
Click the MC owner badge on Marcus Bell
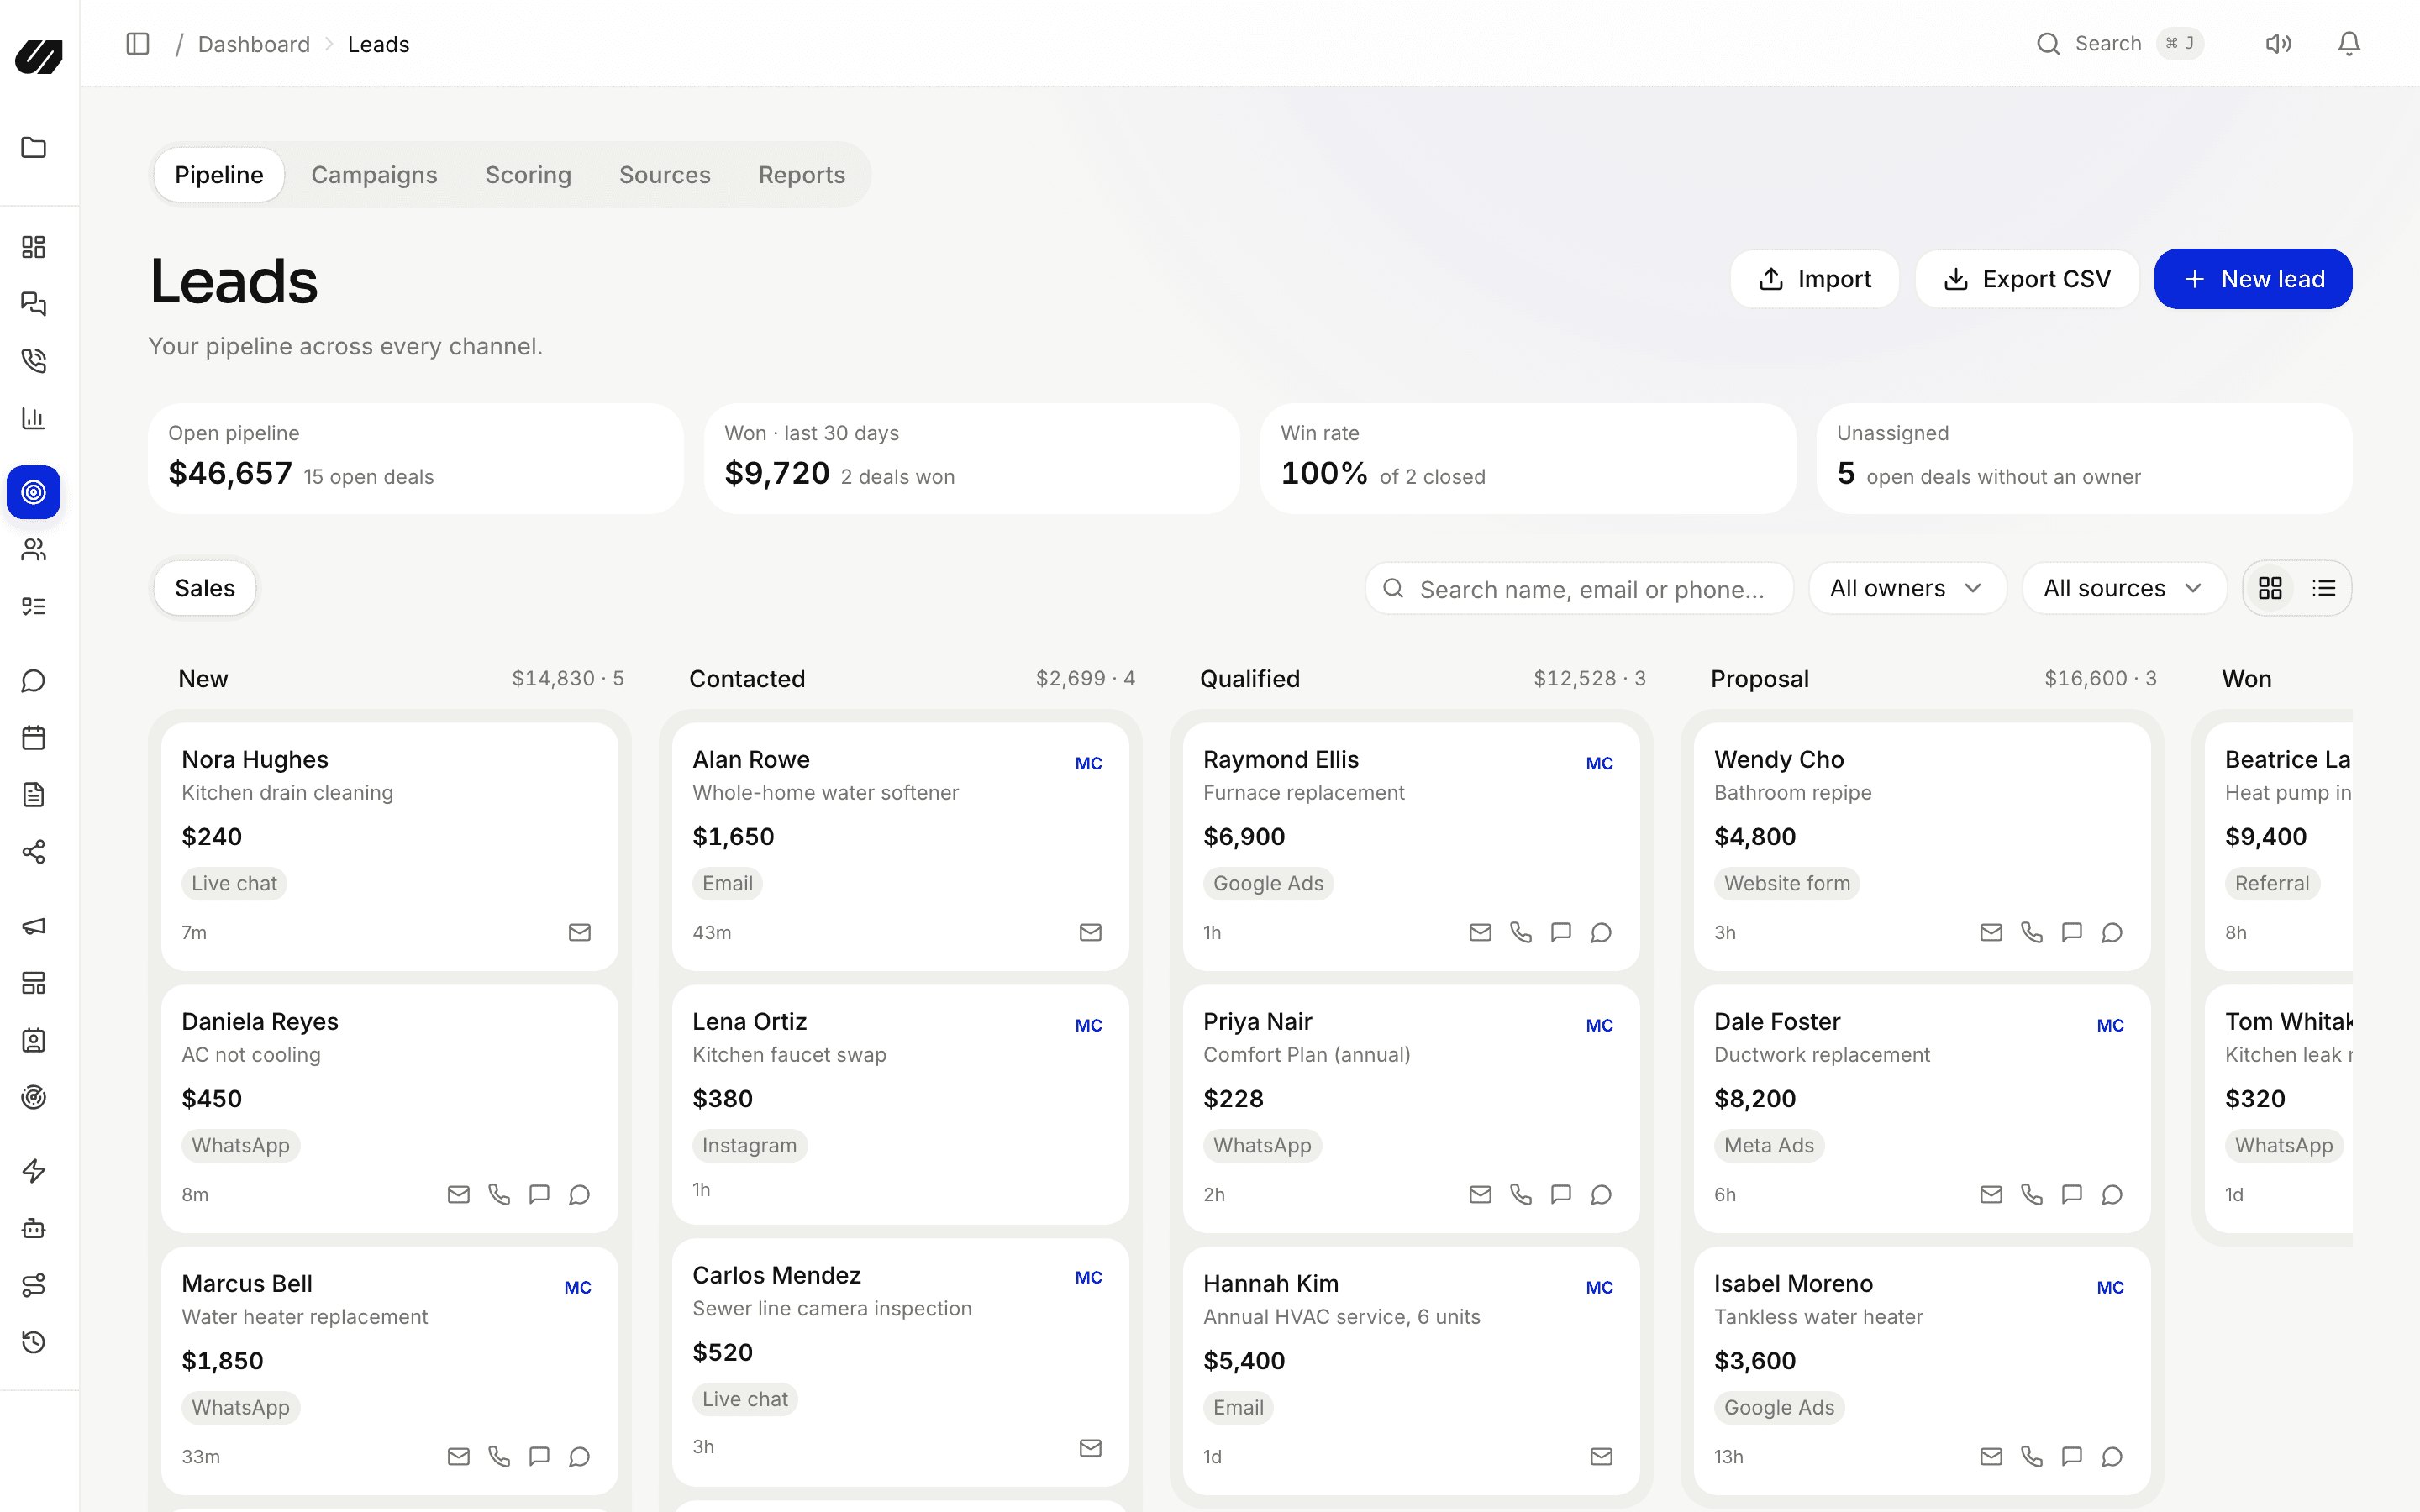point(577,1287)
